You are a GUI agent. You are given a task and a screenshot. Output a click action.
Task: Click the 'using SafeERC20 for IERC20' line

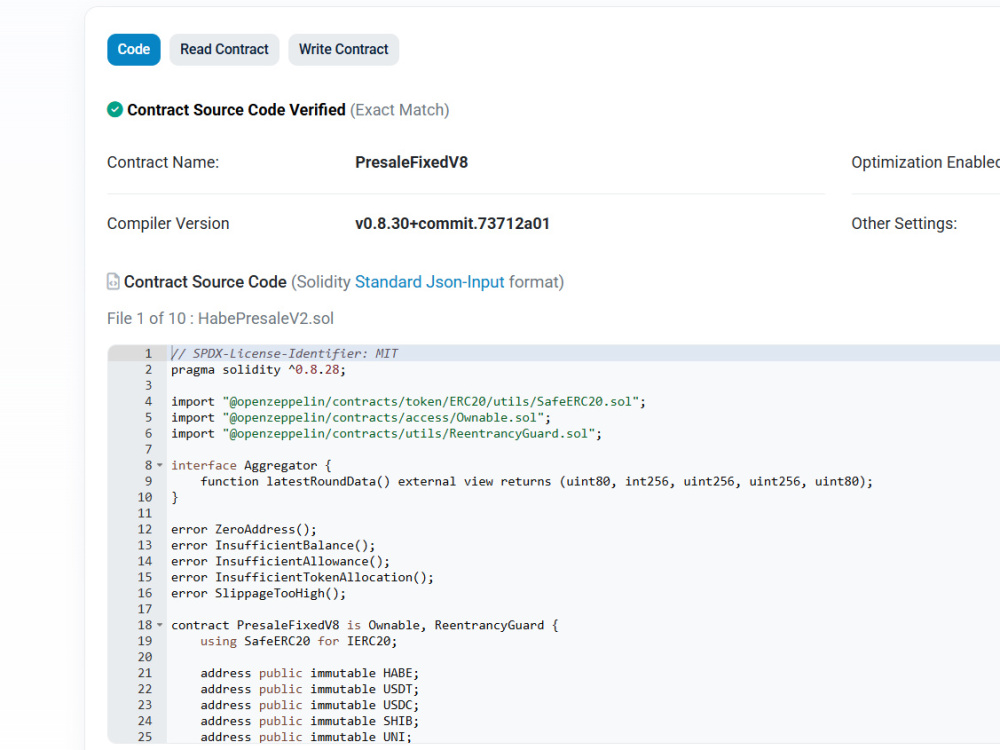[298, 642]
